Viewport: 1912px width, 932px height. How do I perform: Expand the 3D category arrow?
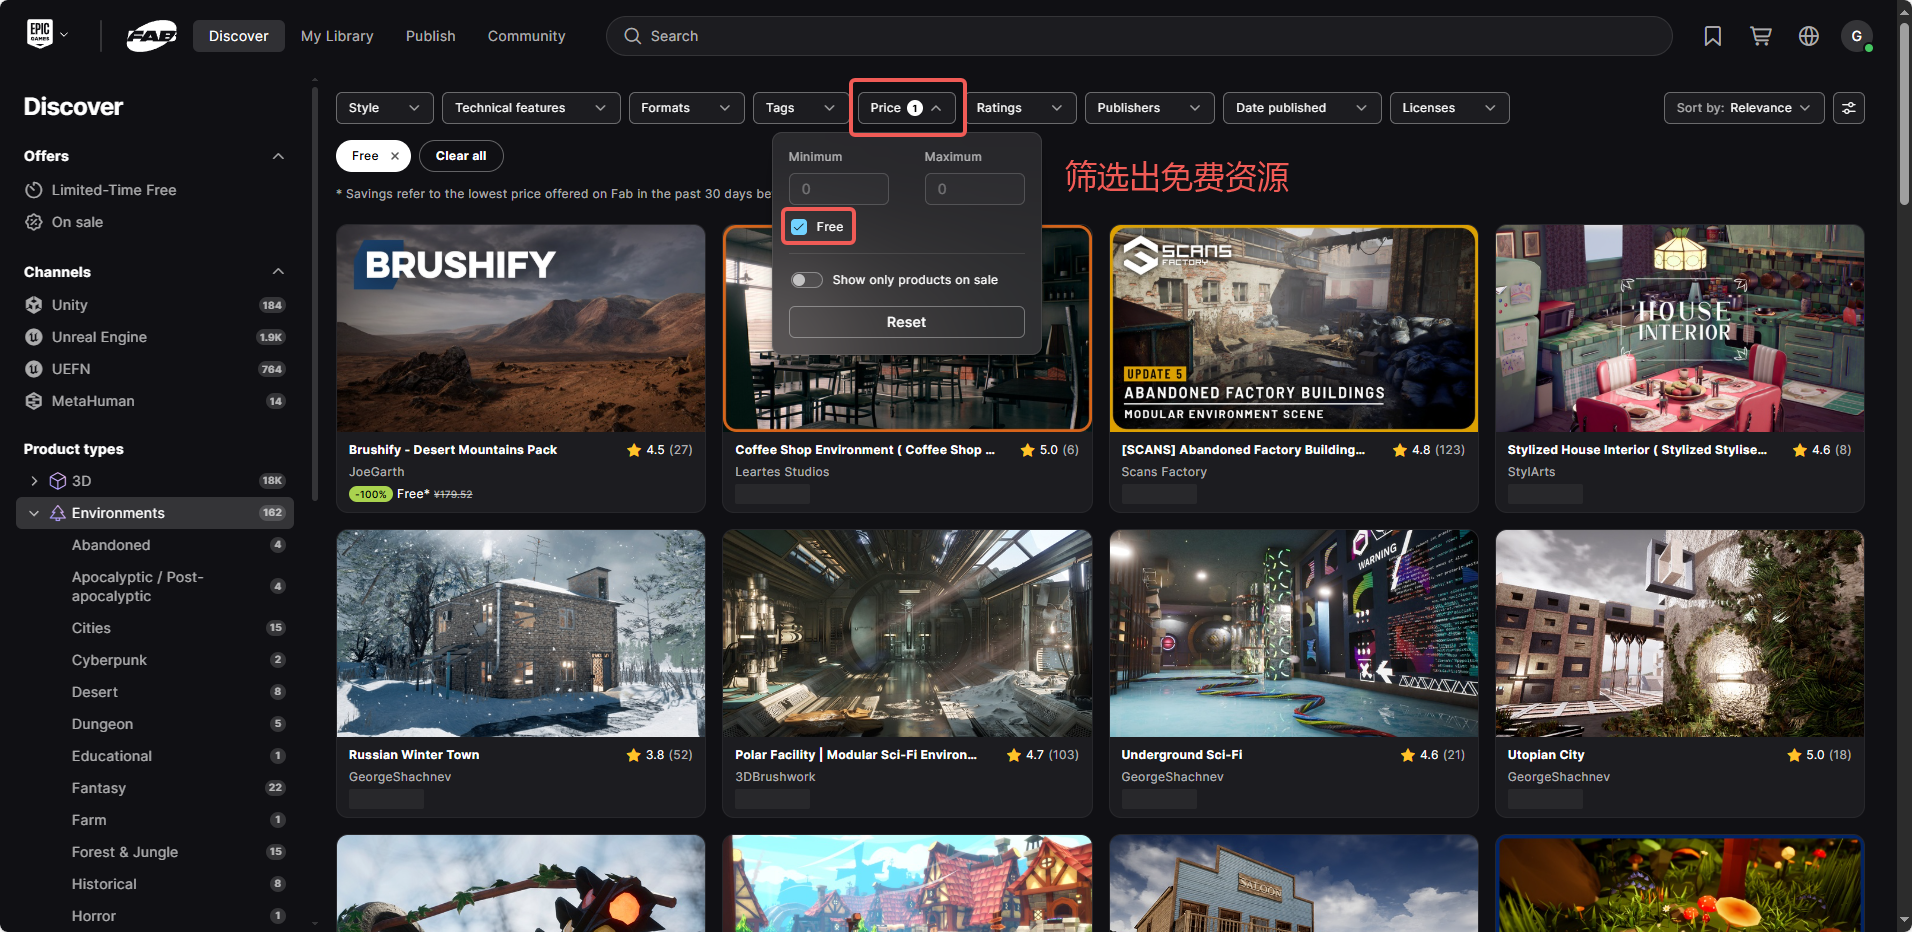click(34, 481)
